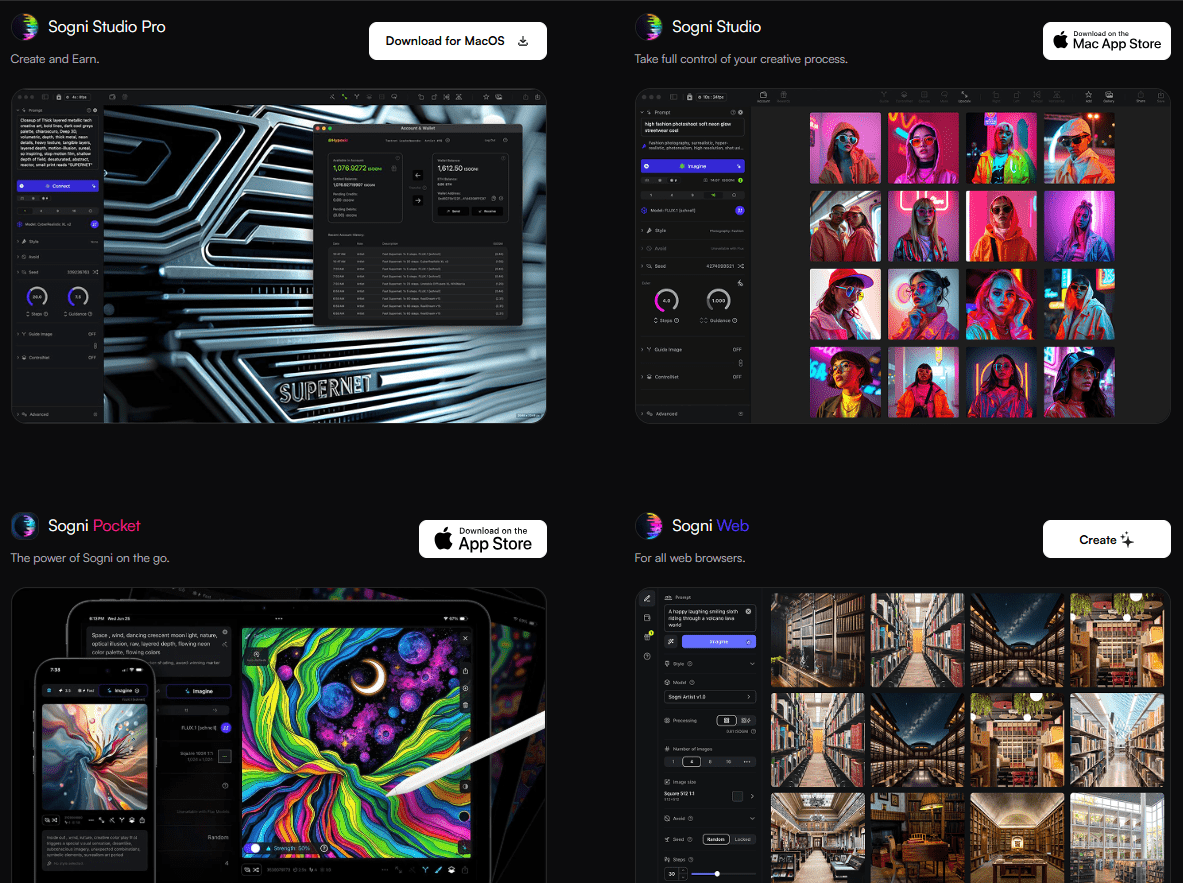This screenshot has width=1183, height=883.
Task: Open the Mac App Store download badge
Action: click(1106, 41)
